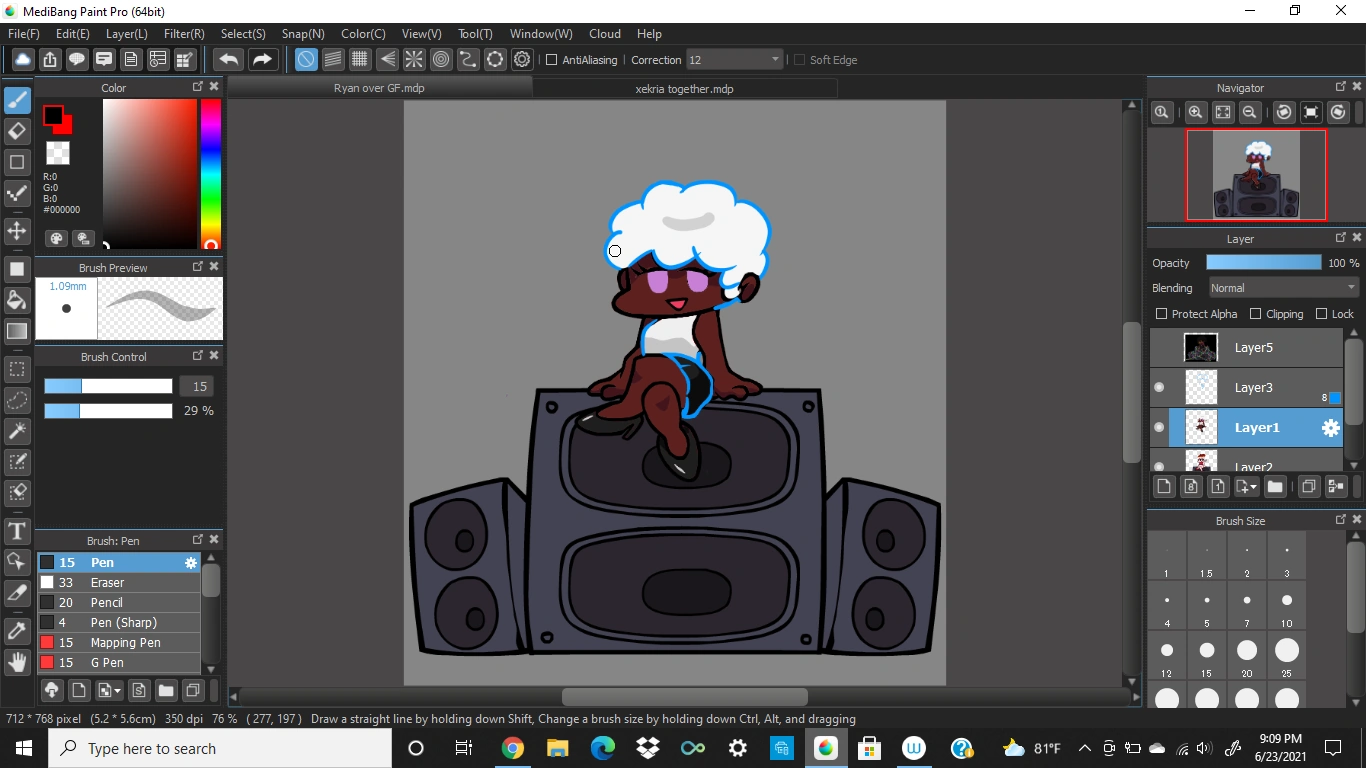Select the Magic Wand tool
Image resolution: width=1366 pixels, height=768 pixels.
coord(17,431)
